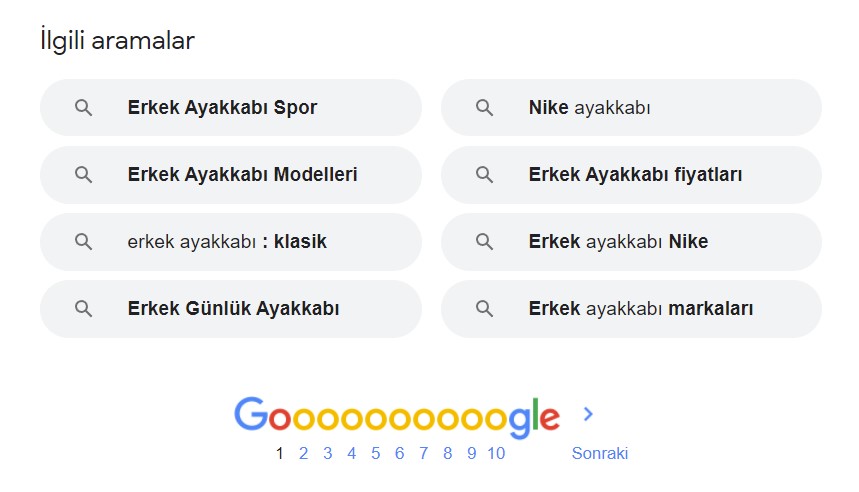Screen dimensions: 859x492
Task: Go to results page 5
Action: (375, 454)
